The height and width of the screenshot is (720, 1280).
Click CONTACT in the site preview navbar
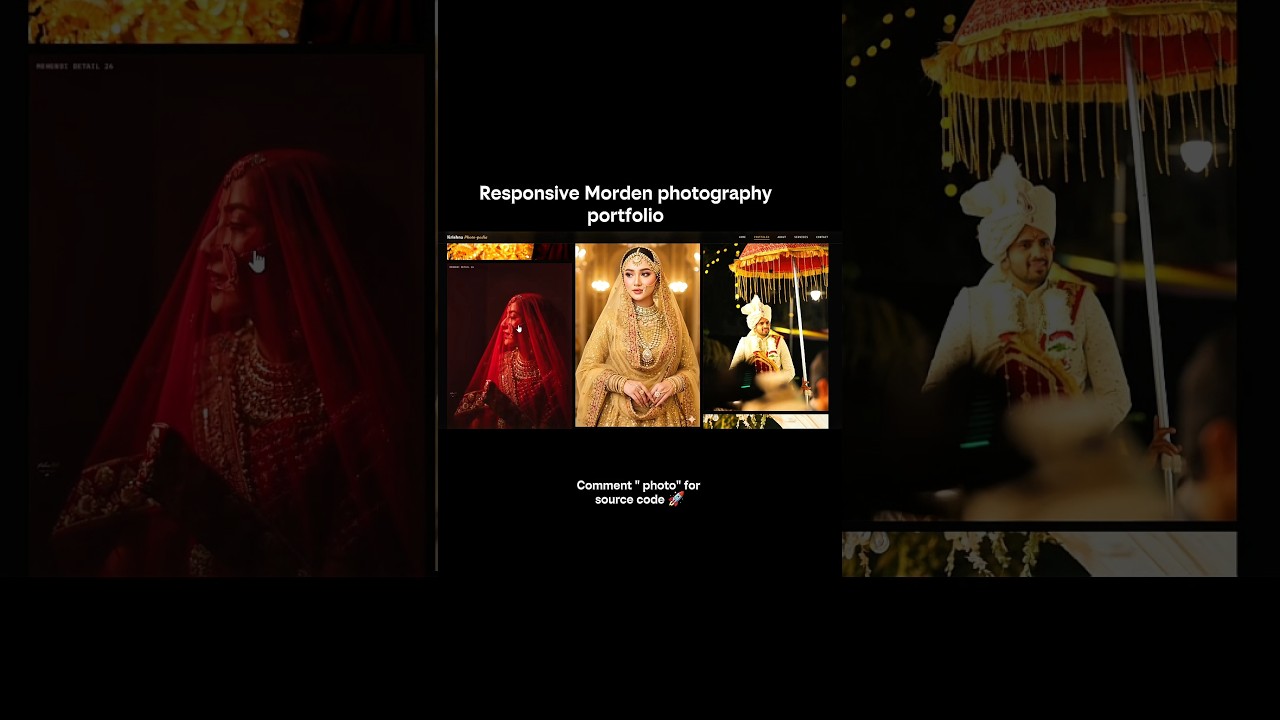(x=822, y=237)
